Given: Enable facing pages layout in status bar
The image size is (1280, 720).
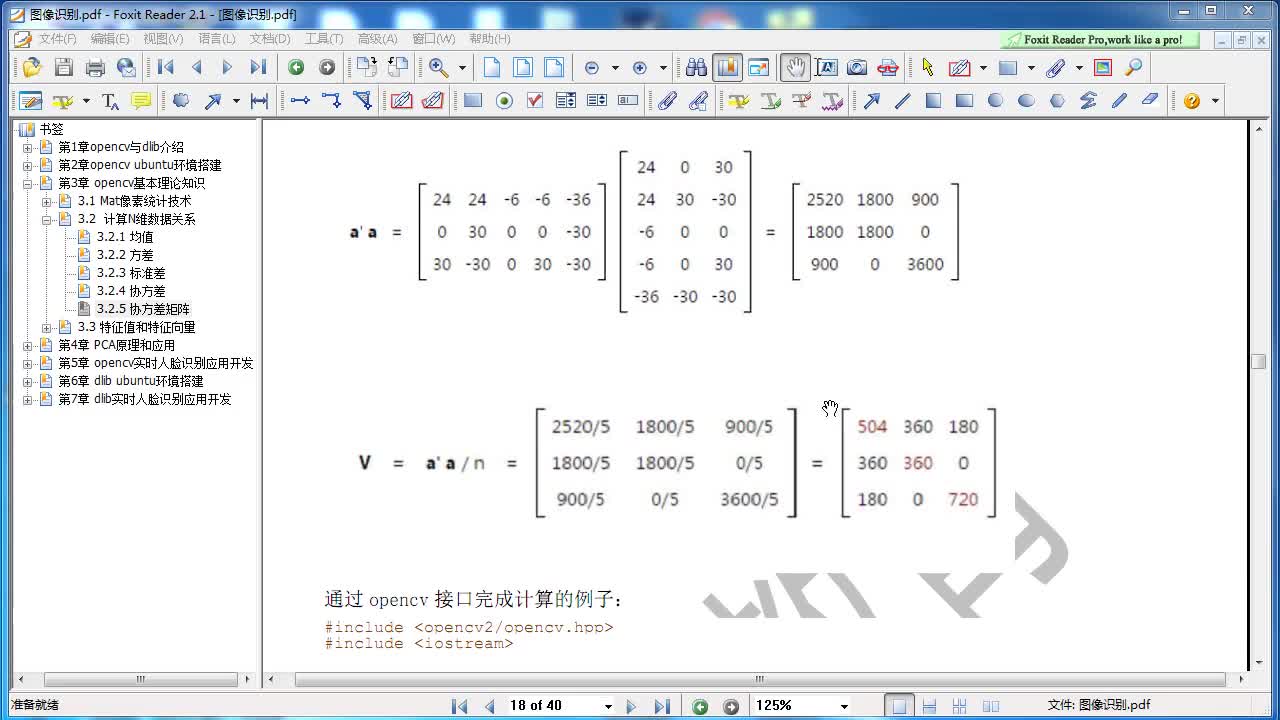Looking at the screenshot, I should (x=959, y=706).
